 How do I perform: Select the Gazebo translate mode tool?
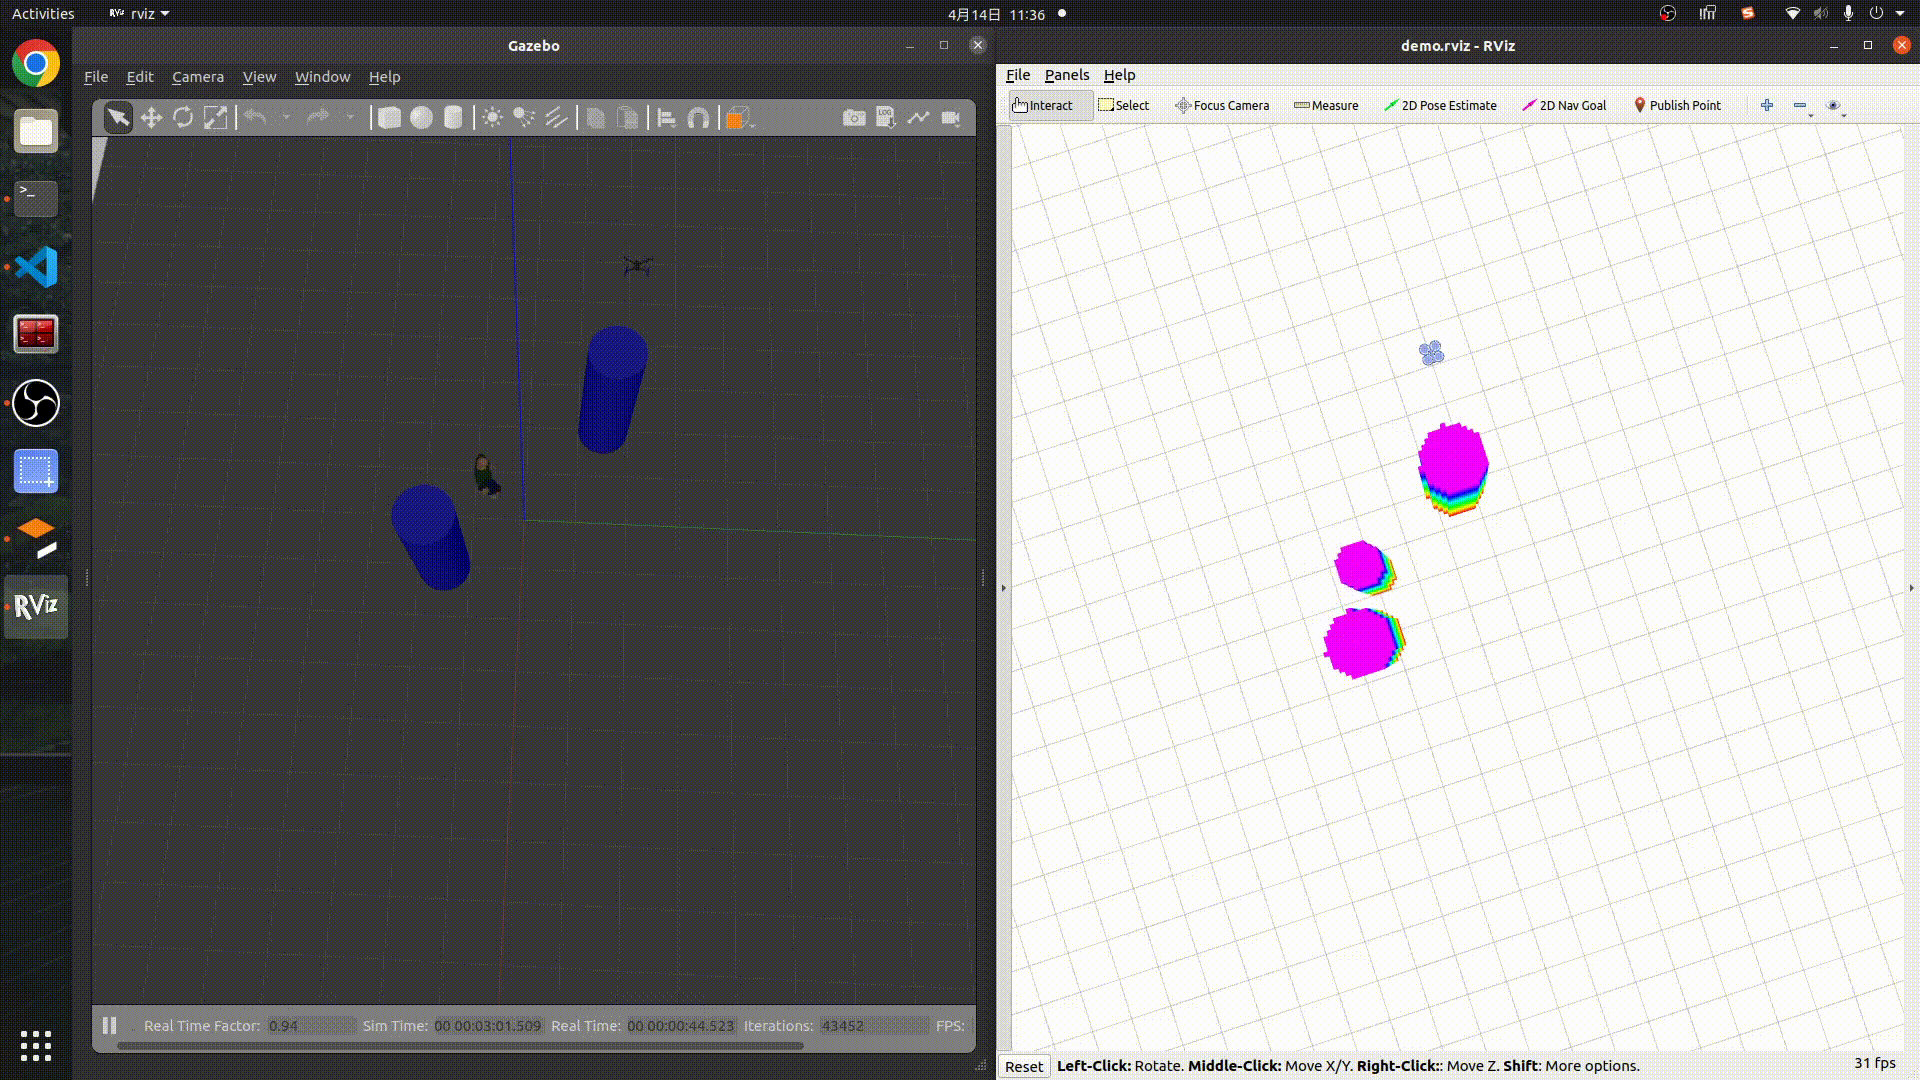coord(151,118)
